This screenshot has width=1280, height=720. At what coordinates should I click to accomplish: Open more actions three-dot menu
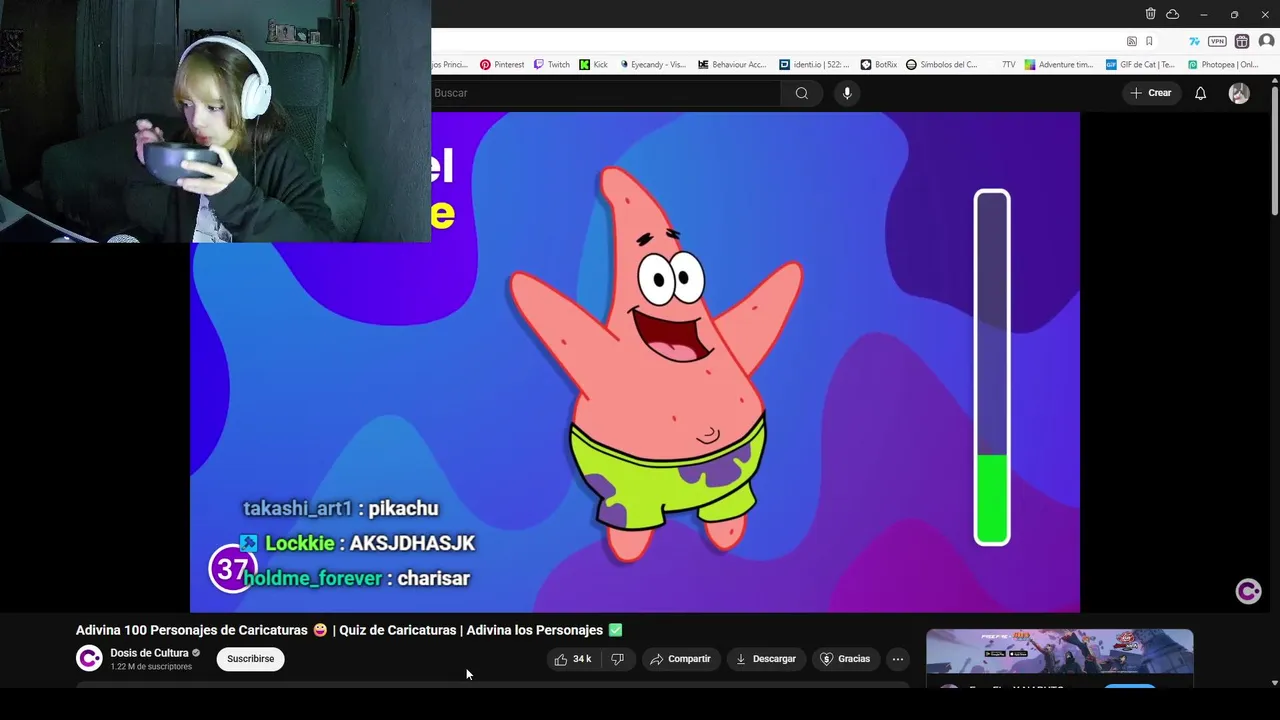[x=898, y=659]
